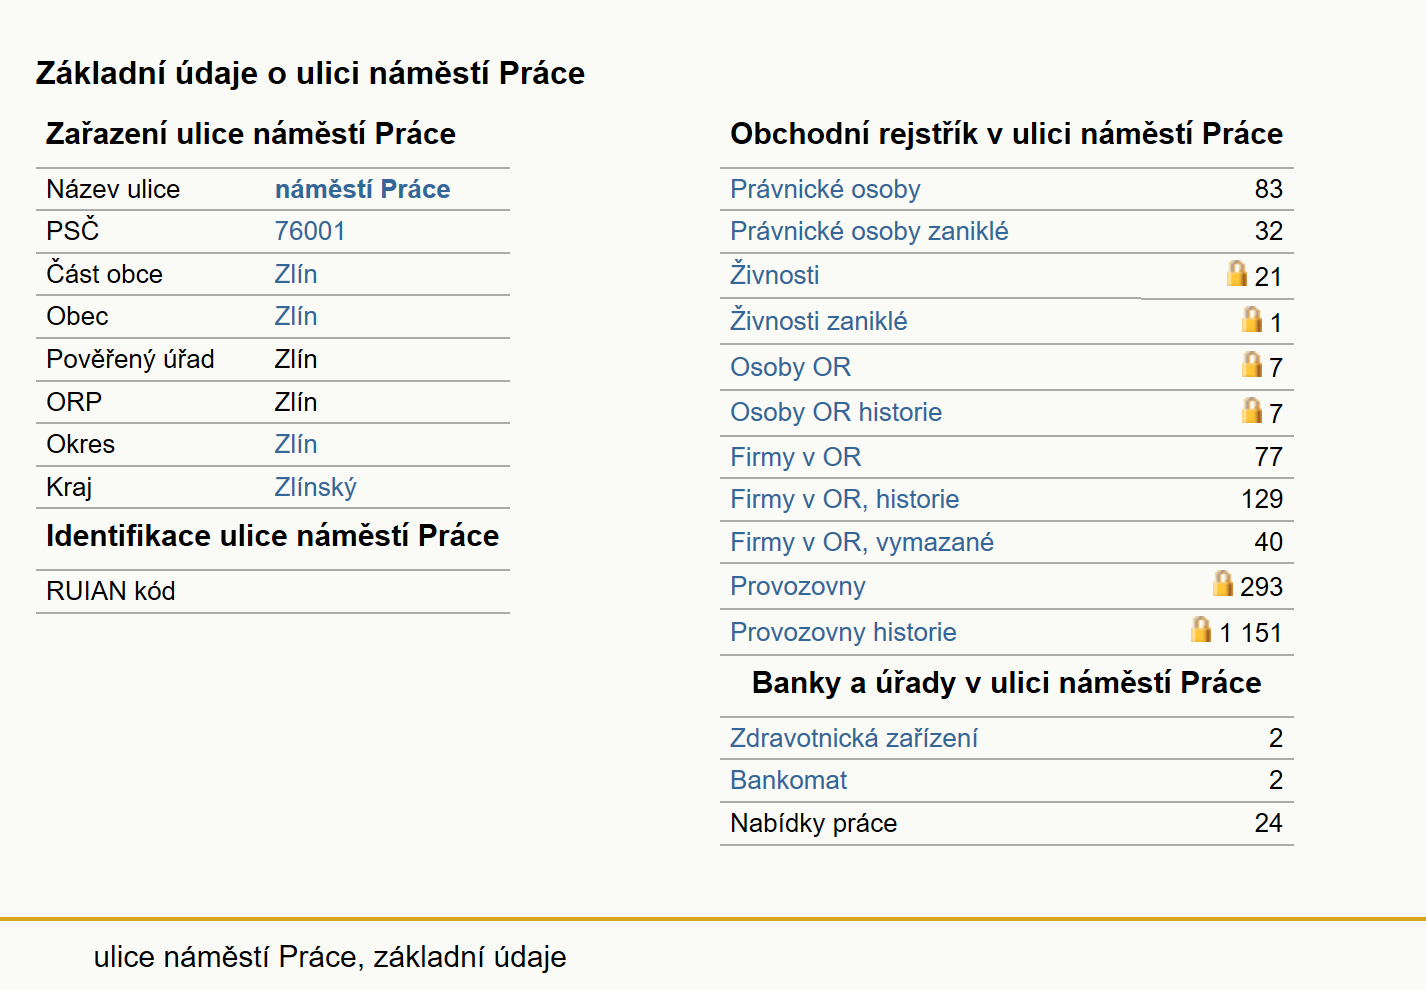Click the lock icon beside Živnosti count

(1237, 273)
